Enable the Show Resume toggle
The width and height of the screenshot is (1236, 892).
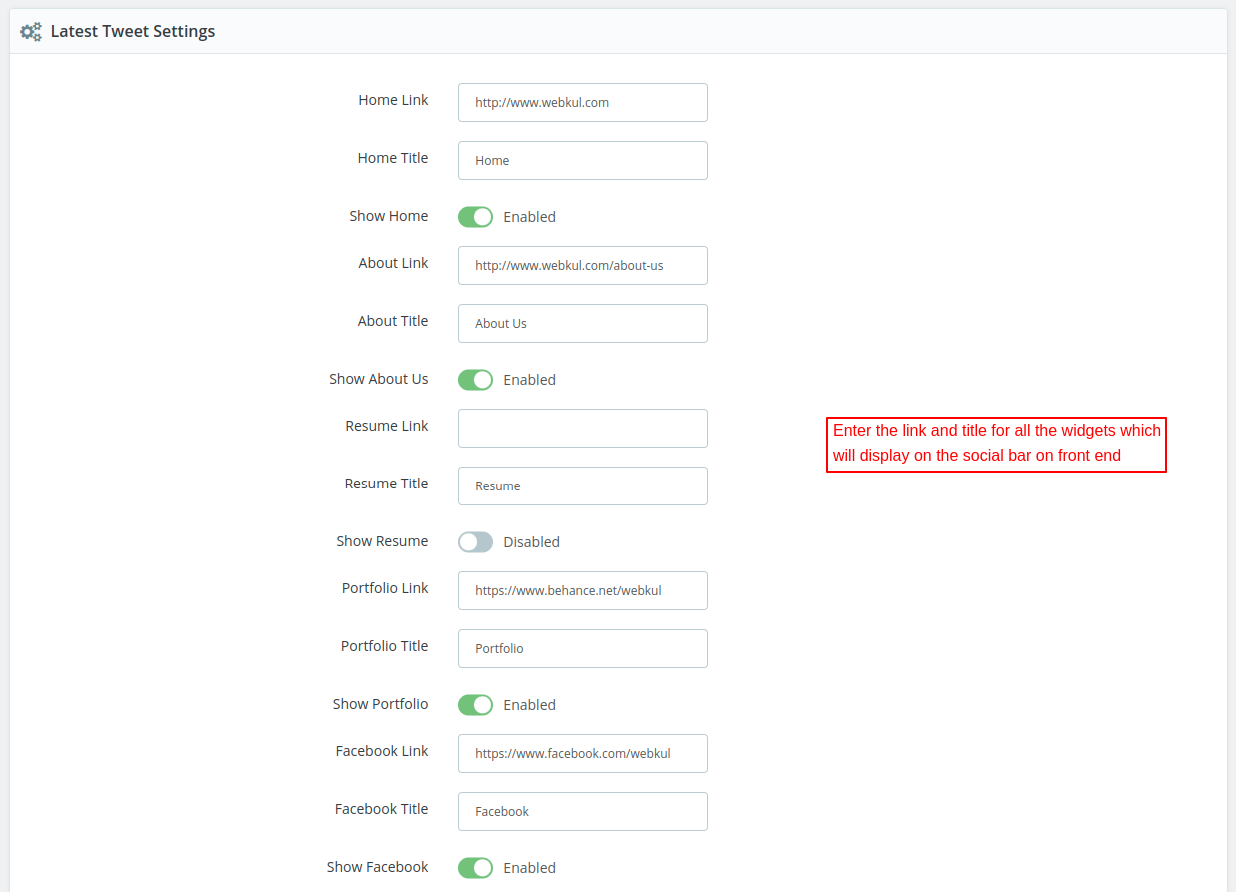(x=476, y=542)
